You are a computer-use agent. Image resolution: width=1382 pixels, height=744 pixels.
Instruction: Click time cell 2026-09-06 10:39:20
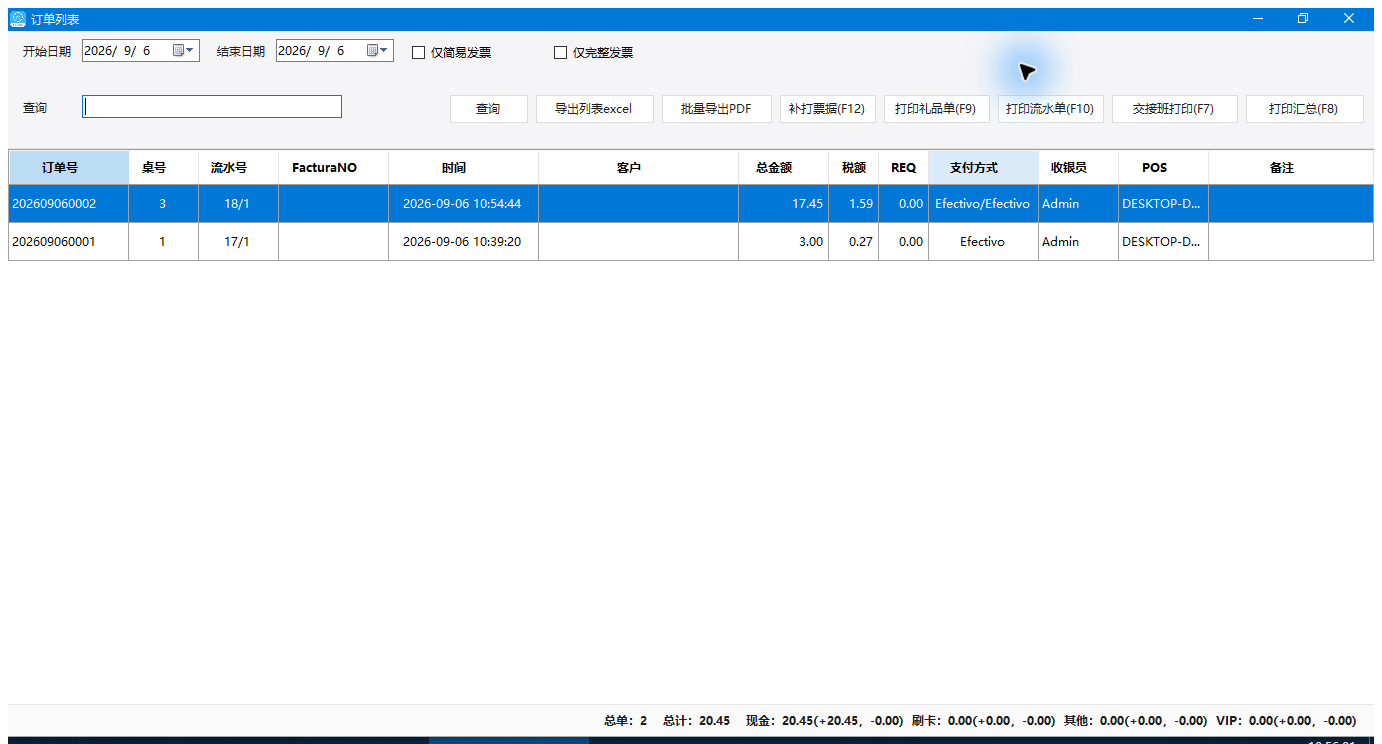[x=464, y=242]
